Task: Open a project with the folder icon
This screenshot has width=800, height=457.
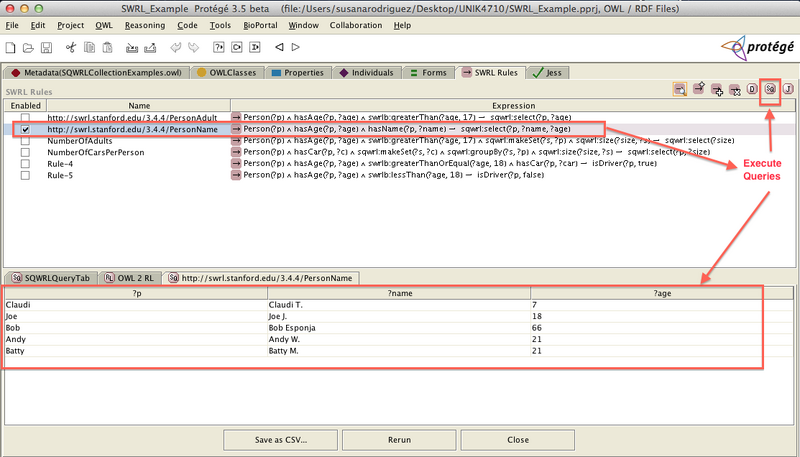Action: click(x=29, y=47)
